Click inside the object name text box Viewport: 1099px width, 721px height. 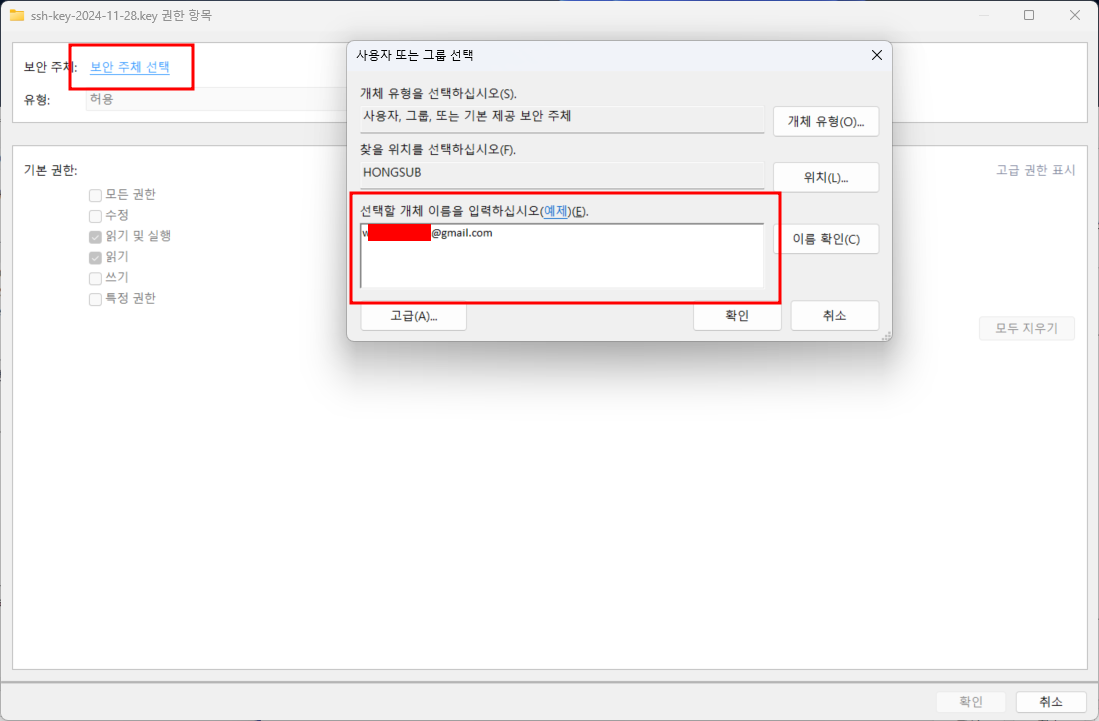point(562,256)
